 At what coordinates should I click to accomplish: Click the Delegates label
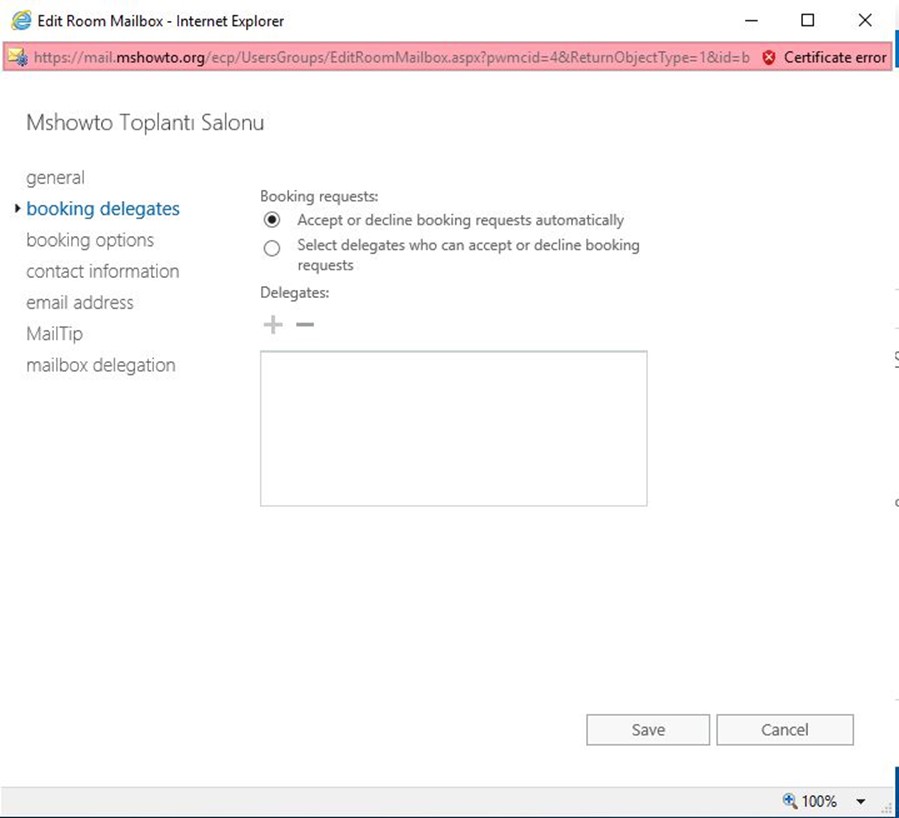pos(295,292)
